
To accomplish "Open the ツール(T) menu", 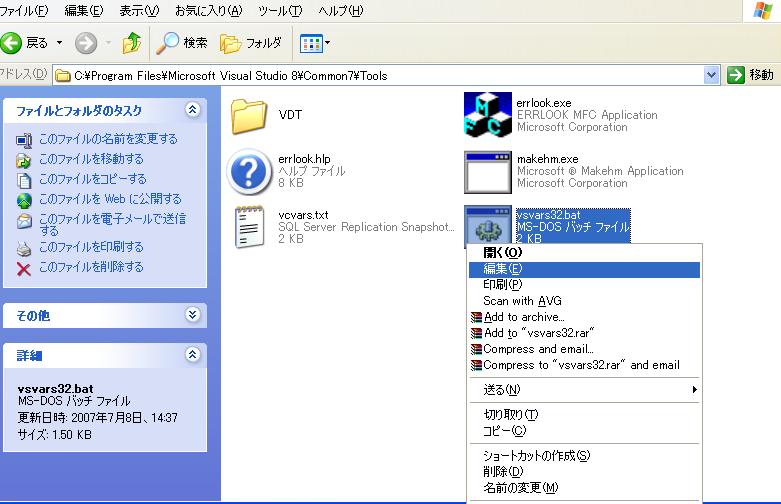I will [280, 10].
